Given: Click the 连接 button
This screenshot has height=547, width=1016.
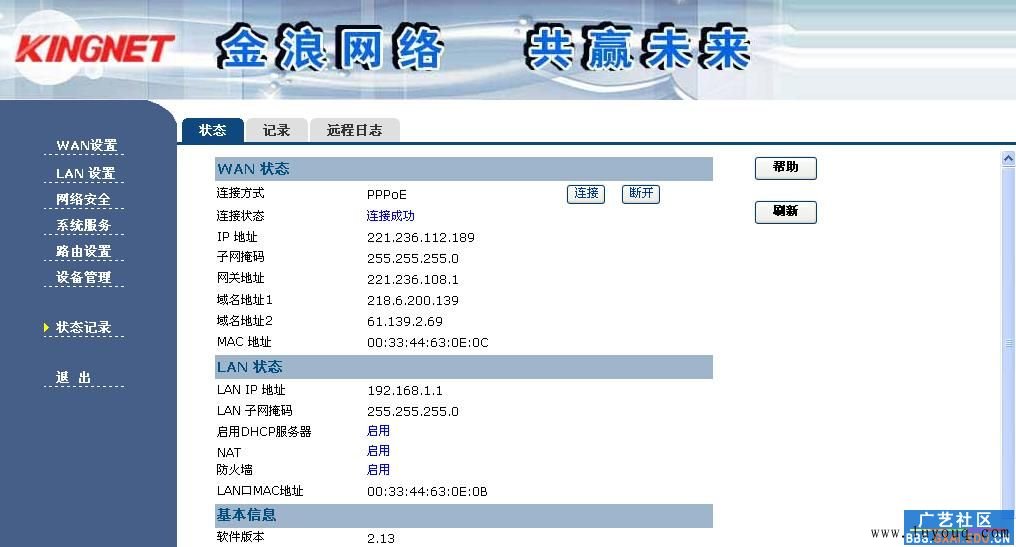Looking at the screenshot, I should tap(586, 194).
